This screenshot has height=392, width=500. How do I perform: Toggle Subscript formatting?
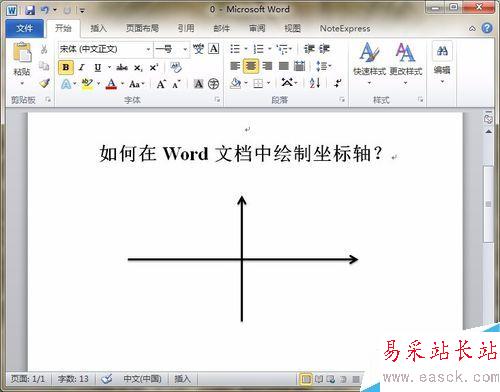[138, 68]
